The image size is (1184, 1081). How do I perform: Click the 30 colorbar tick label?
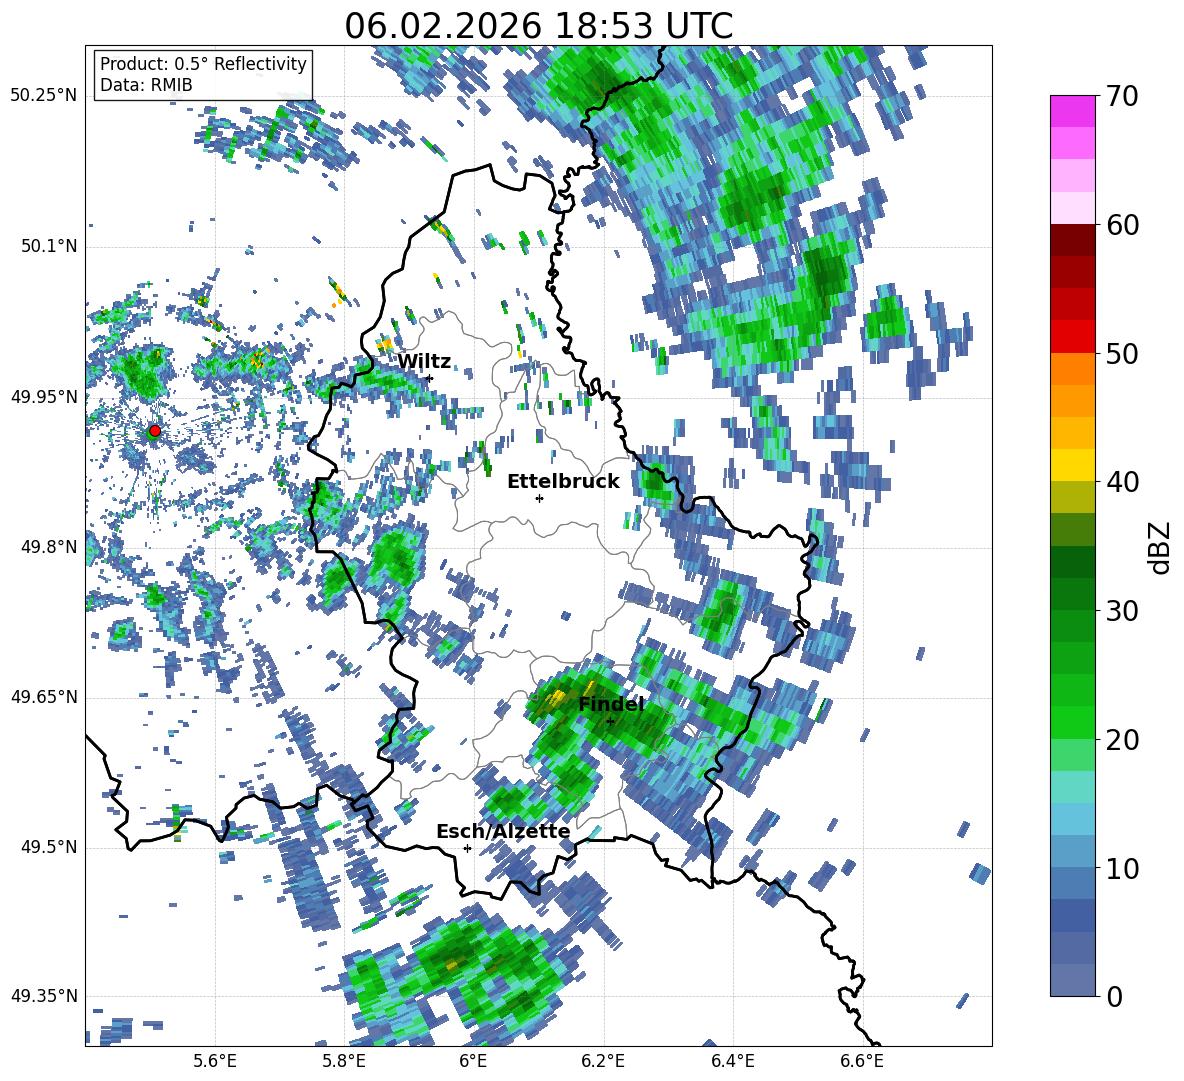click(1122, 611)
